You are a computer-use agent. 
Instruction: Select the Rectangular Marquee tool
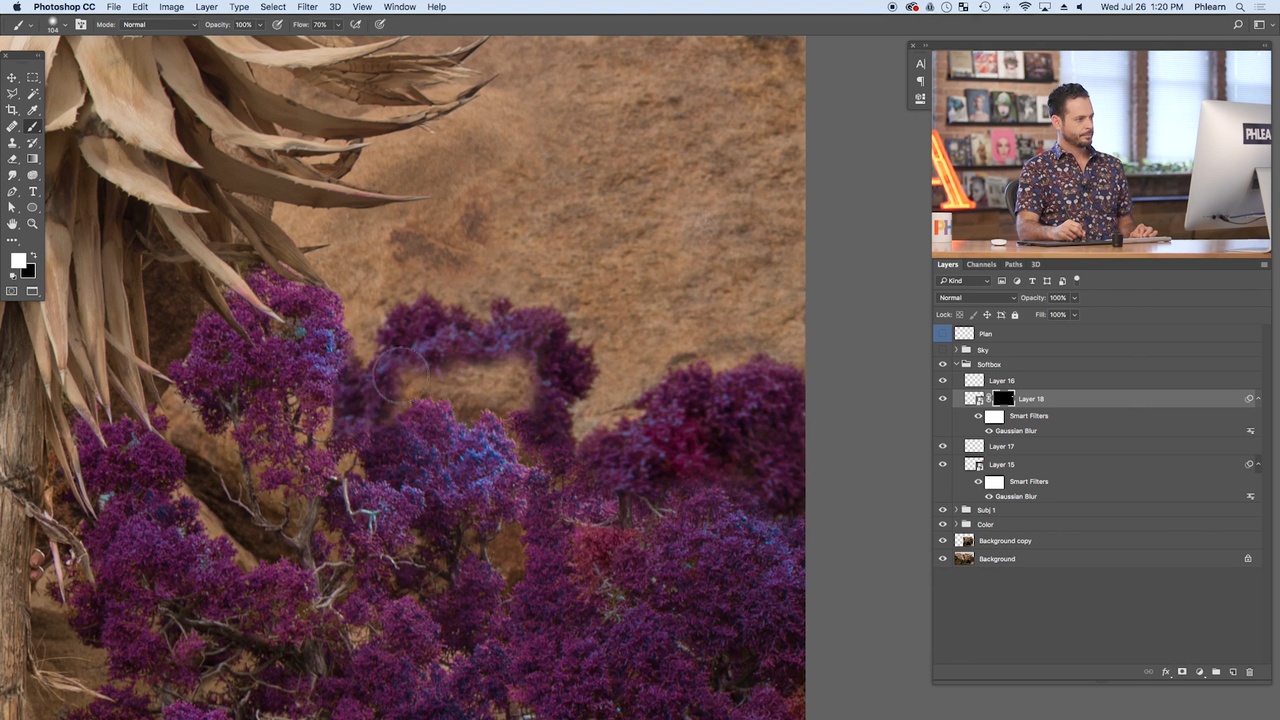(33, 77)
